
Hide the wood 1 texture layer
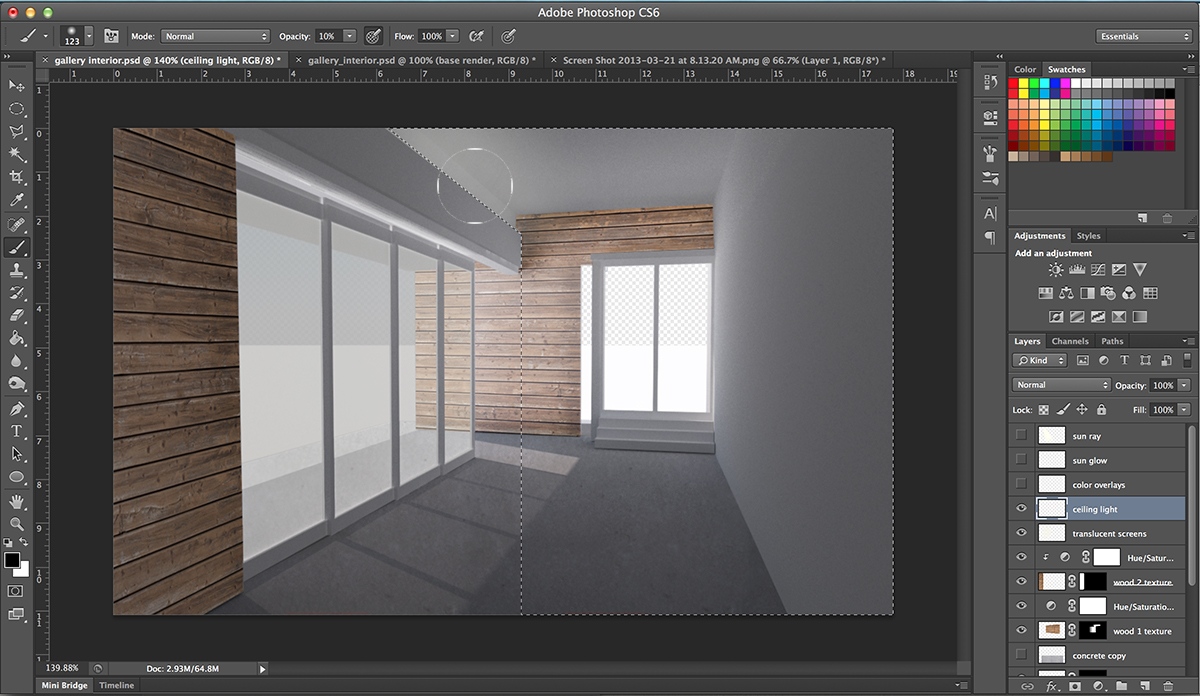click(x=1021, y=630)
